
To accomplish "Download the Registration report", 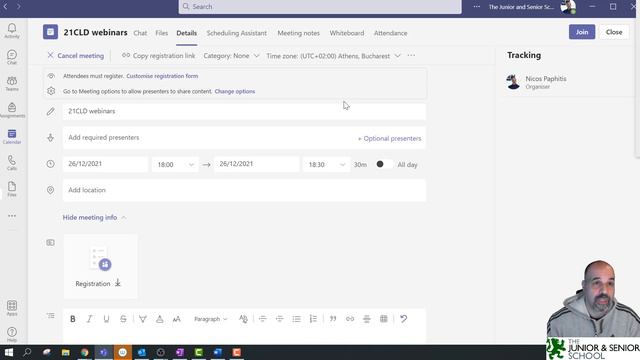I will click(x=118, y=283).
